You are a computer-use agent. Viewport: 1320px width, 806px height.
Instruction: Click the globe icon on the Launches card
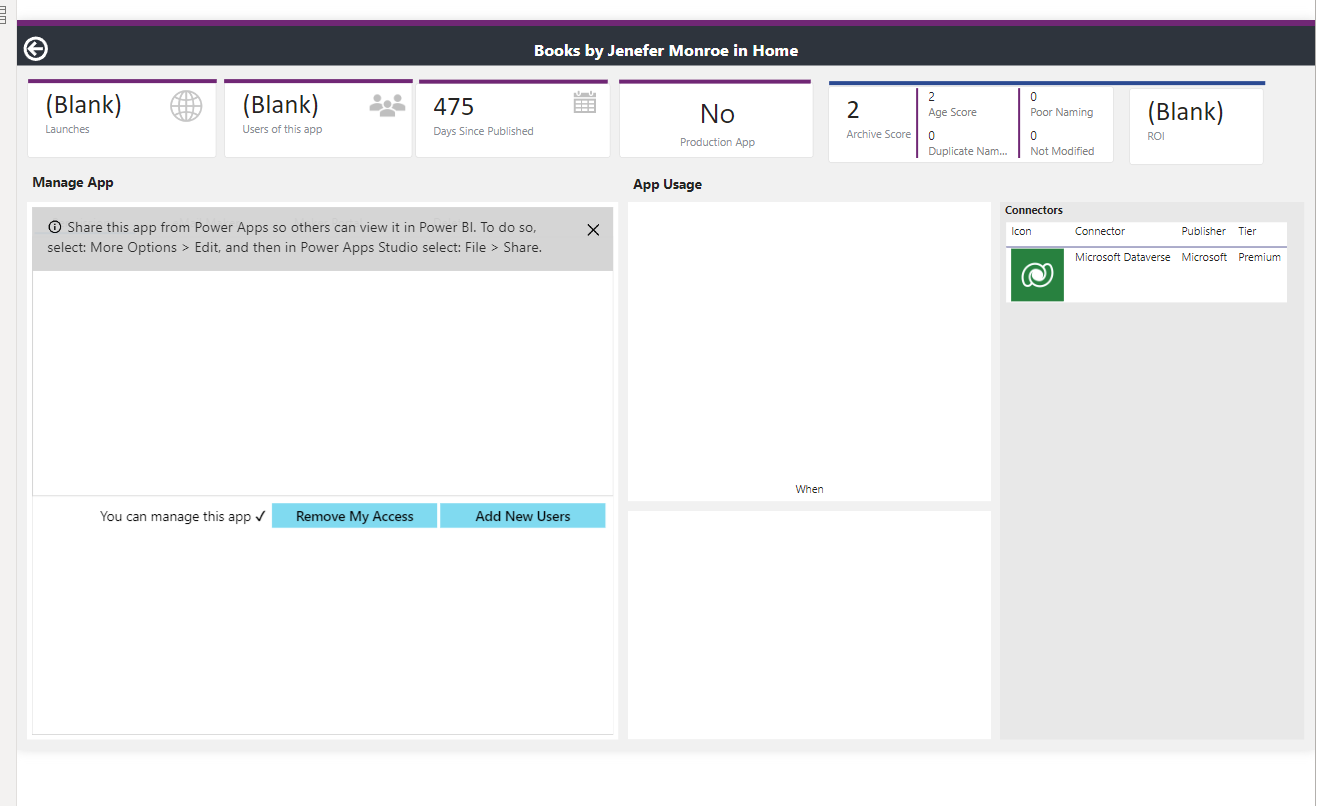point(186,106)
